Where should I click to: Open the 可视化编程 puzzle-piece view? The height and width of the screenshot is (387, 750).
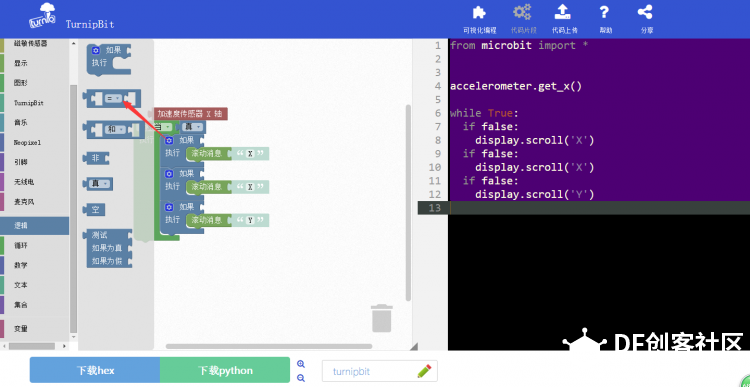click(x=480, y=19)
